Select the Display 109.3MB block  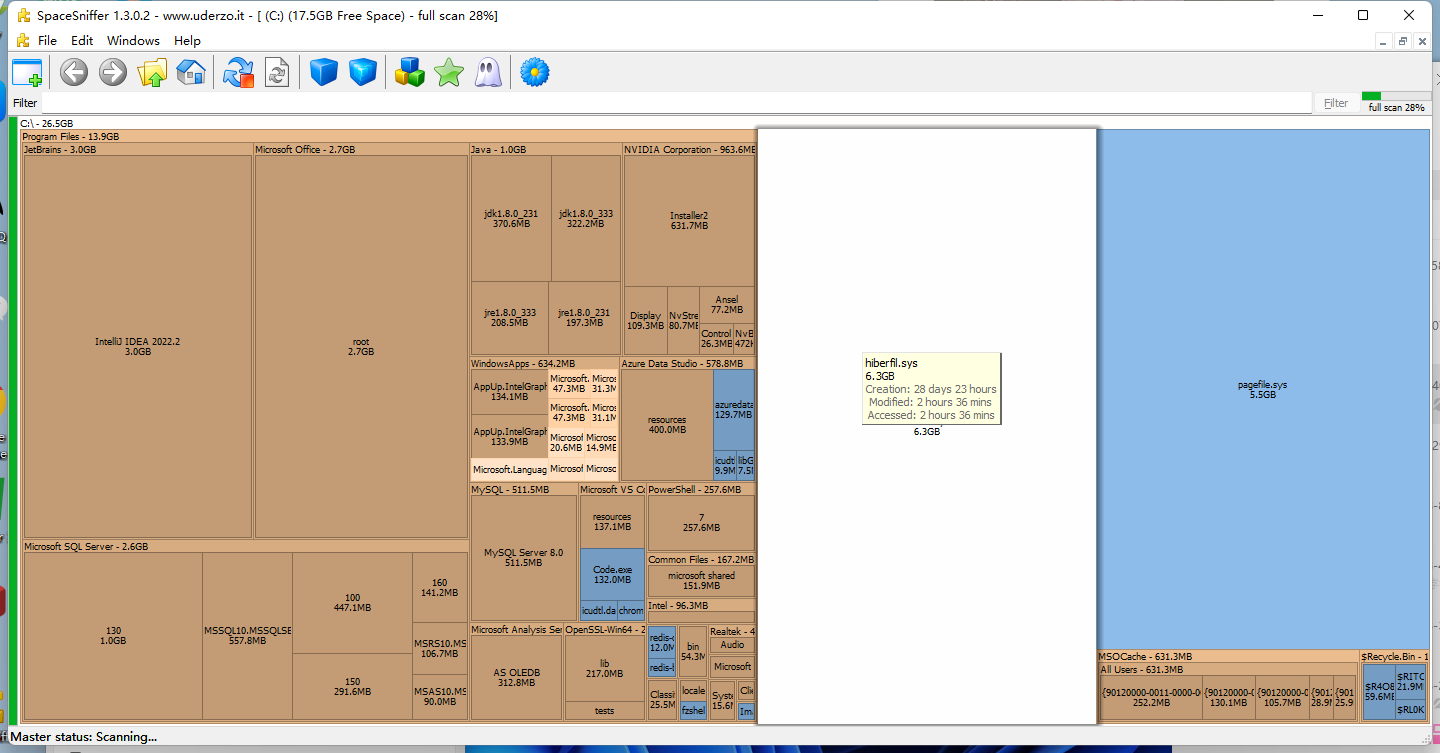click(x=645, y=321)
